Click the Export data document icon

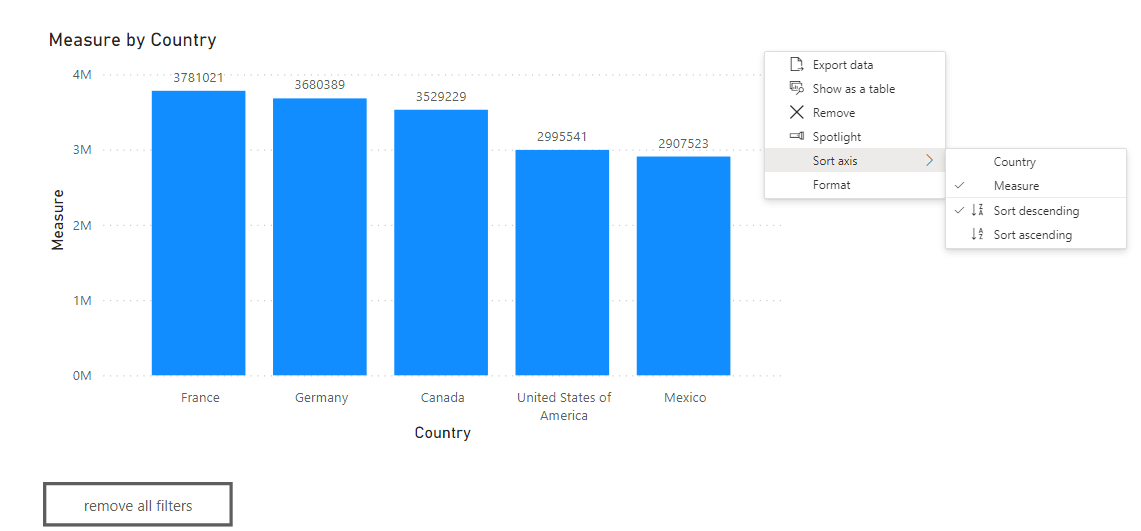797,65
